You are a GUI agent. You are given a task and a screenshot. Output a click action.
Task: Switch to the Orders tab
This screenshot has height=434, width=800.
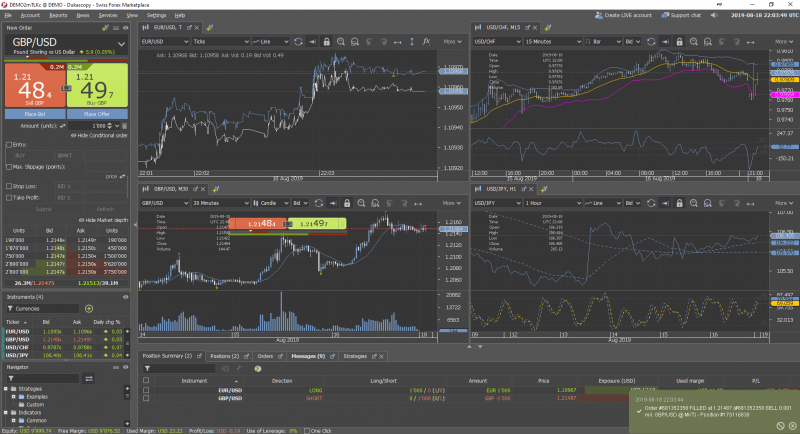pos(265,356)
